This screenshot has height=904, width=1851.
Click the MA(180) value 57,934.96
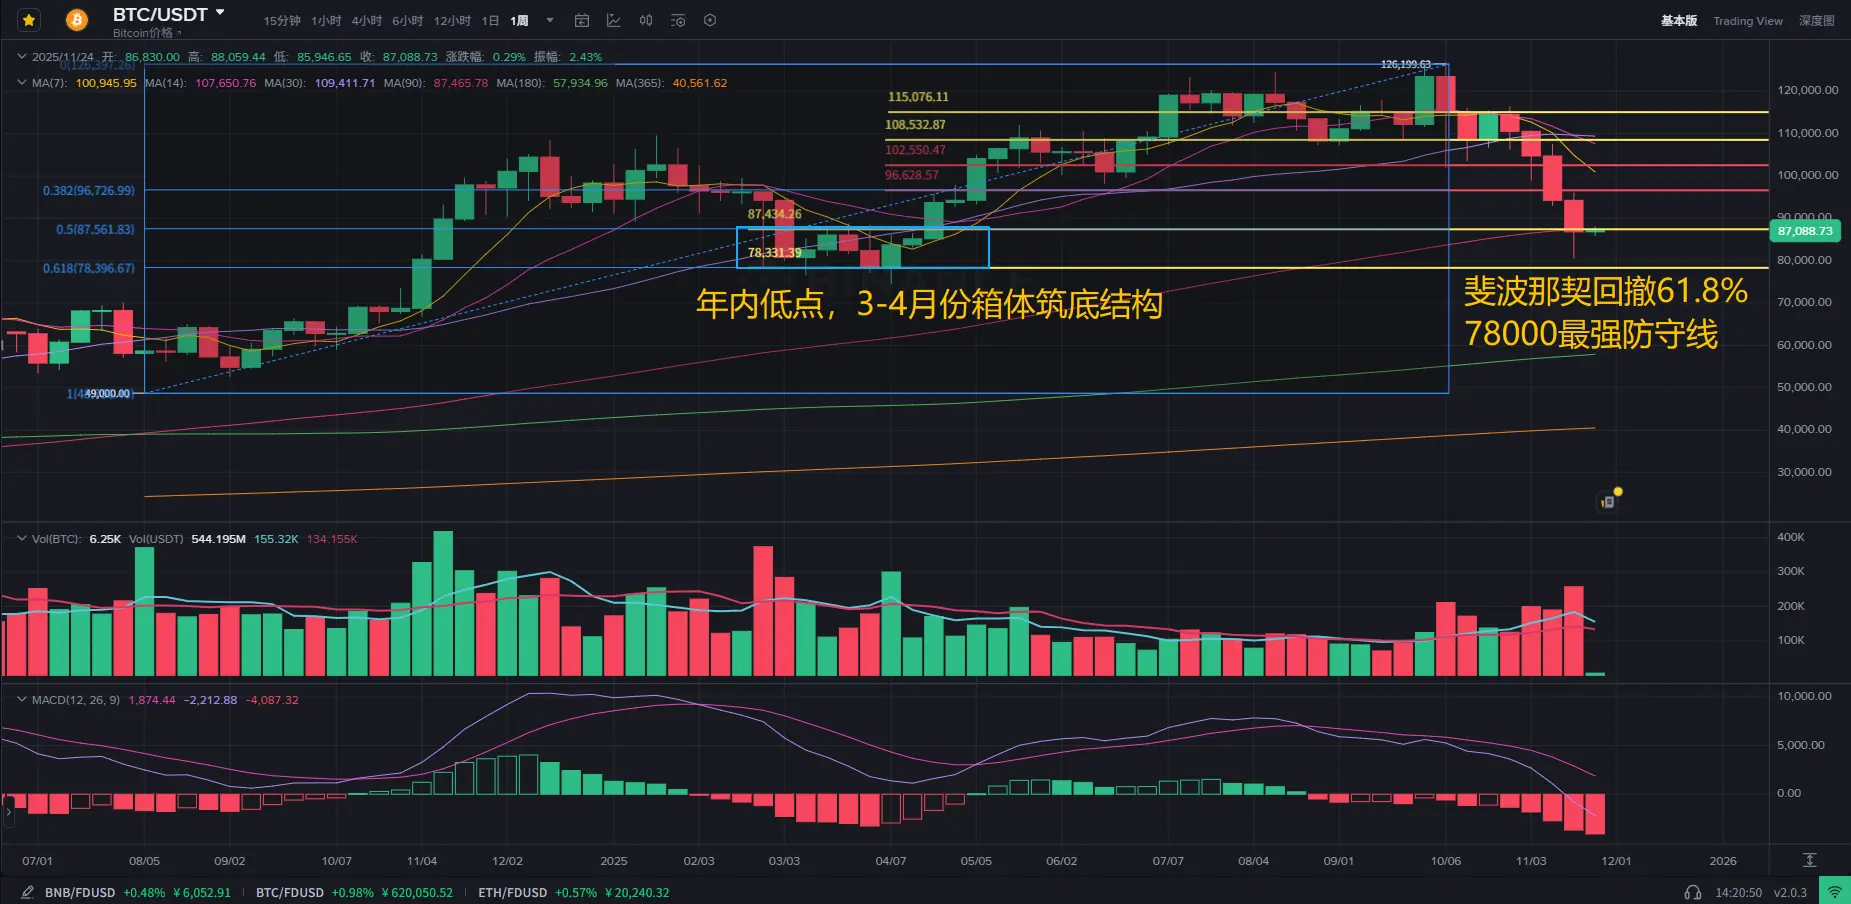point(580,83)
